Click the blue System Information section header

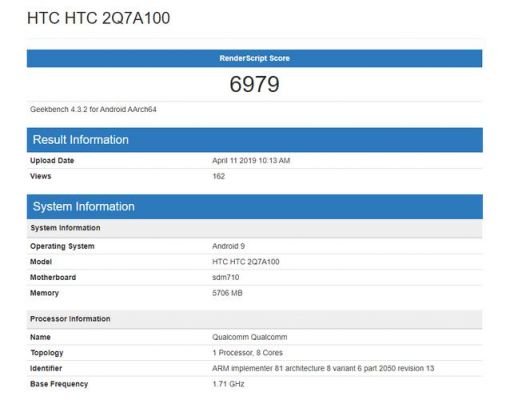(x=254, y=207)
